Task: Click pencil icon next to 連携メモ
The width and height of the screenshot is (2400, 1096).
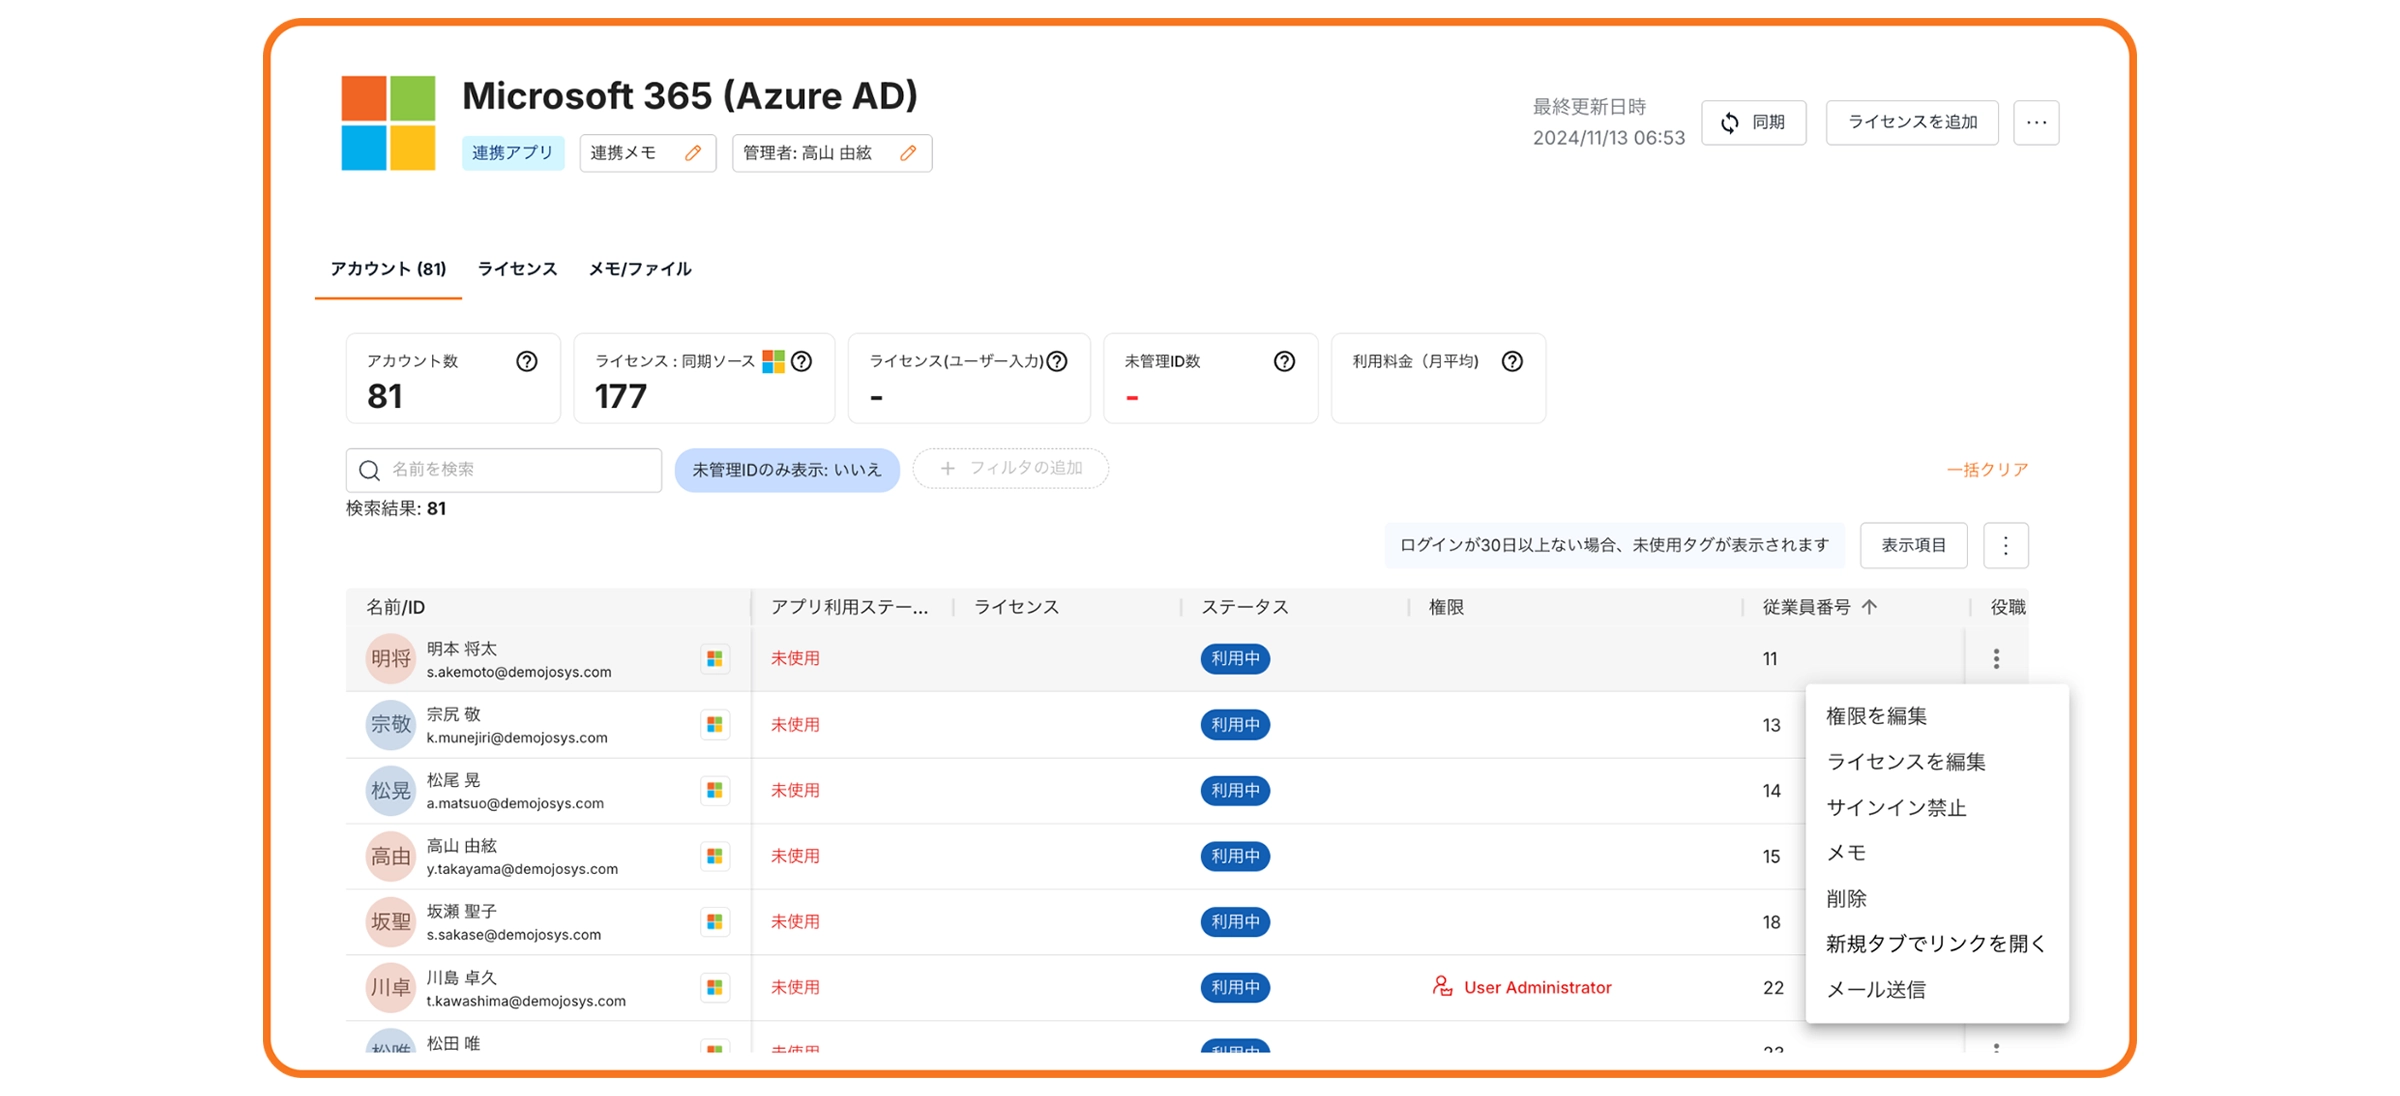Action: [693, 153]
